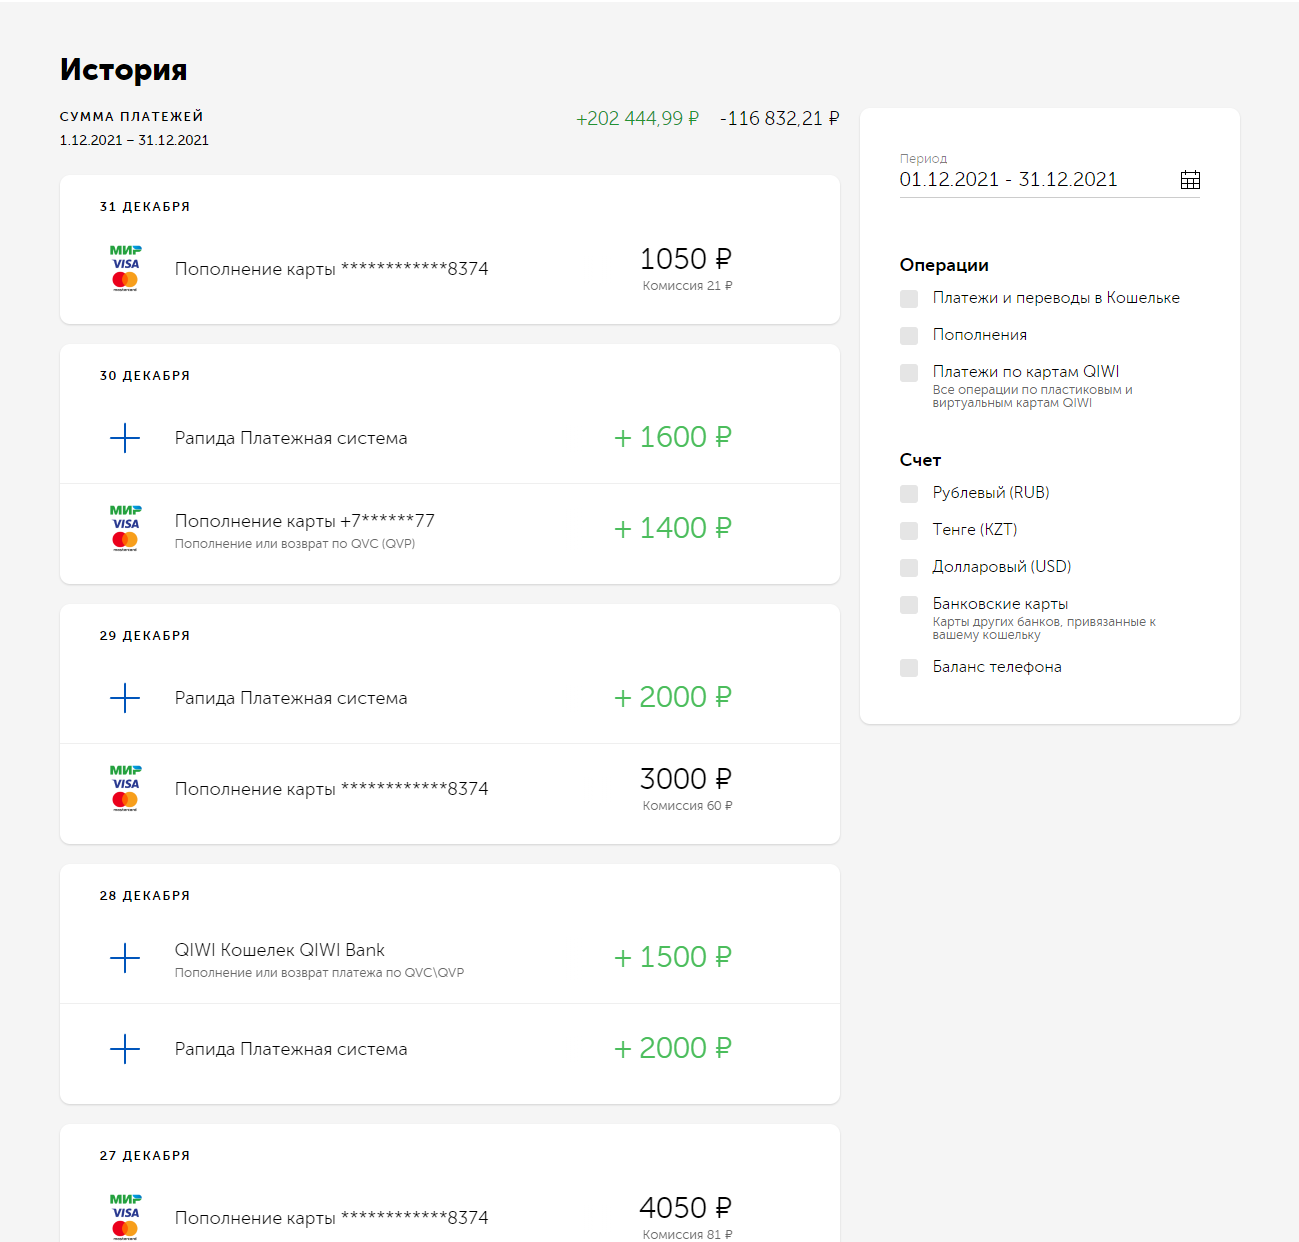
Task: Click plus icon for 28 December Рапида payment
Action: [x=125, y=1049]
